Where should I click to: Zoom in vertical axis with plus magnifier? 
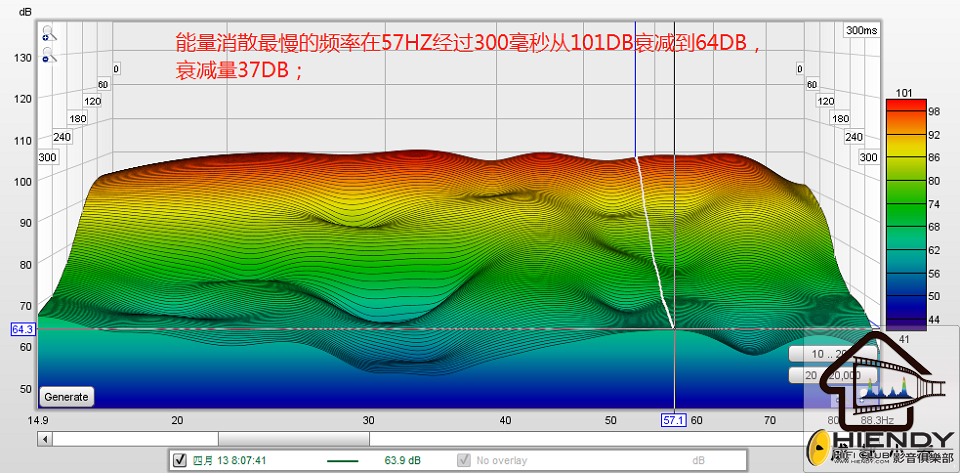pos(48,33)
